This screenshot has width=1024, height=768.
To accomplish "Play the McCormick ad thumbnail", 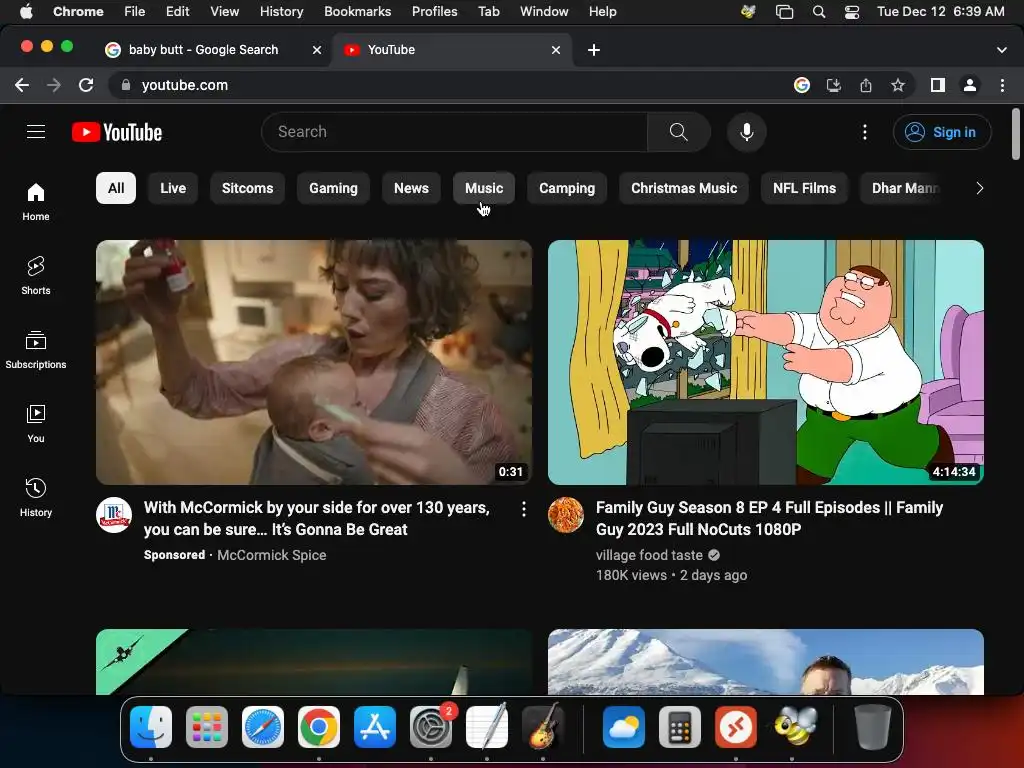I will pyautogui.click(x=313, y=362).
